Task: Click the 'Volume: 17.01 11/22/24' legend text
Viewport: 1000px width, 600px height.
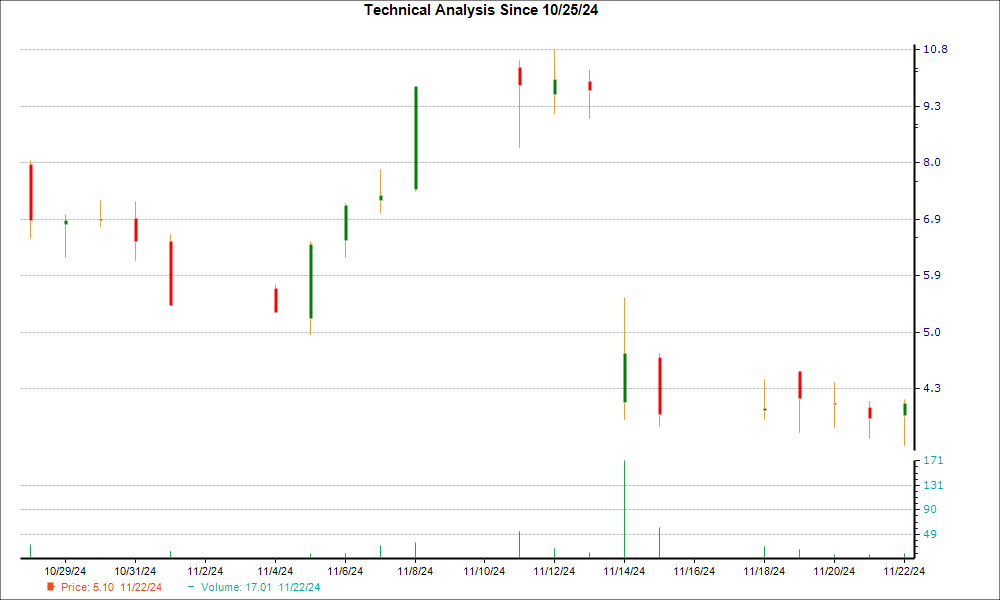Action: (x=260, y=587)
